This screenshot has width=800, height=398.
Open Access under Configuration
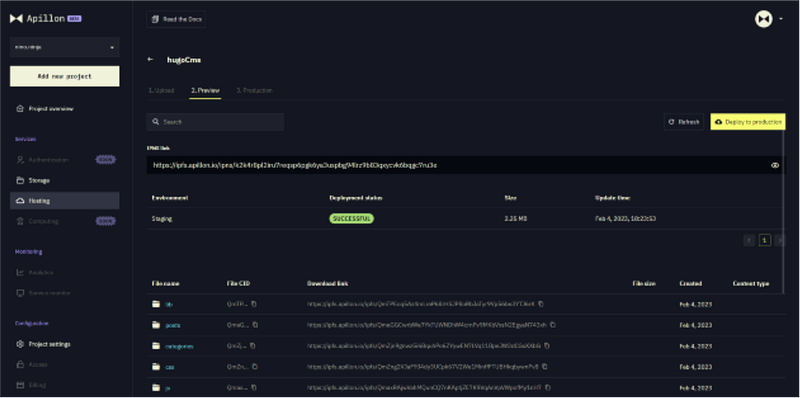[38, 364]
